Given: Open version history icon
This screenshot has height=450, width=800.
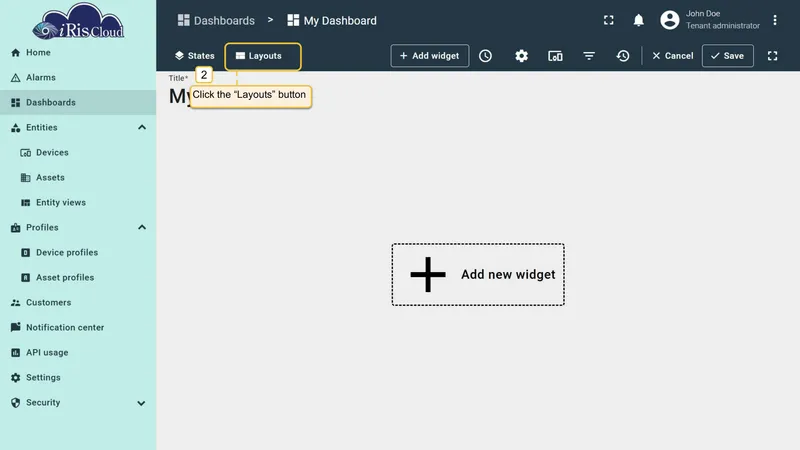Looking at the screenshot, I should (623, 56).
